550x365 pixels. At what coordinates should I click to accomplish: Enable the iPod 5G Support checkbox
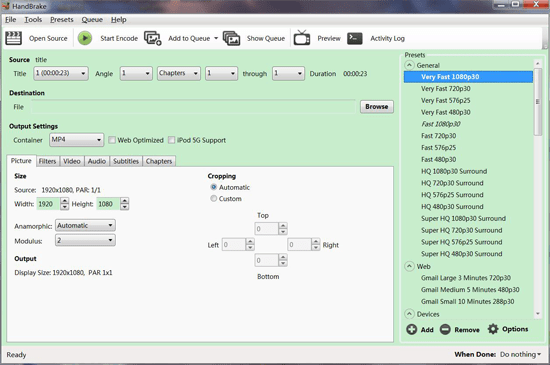172,140
